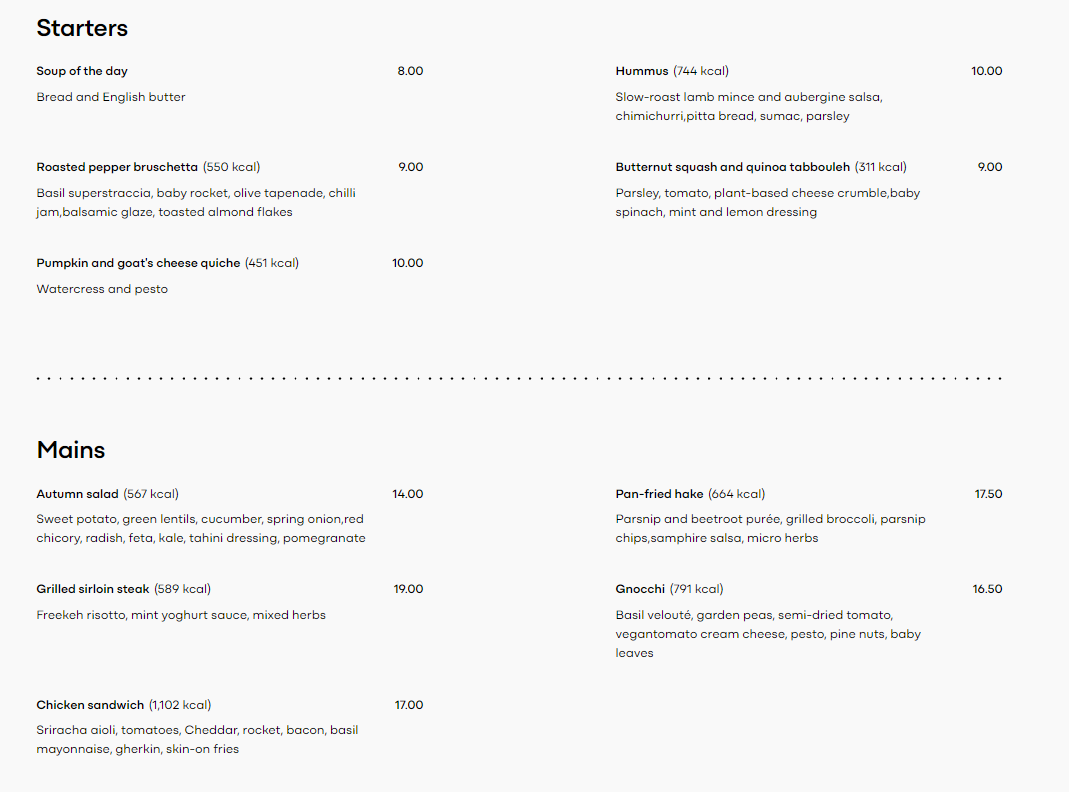Click the 17.50 pan-fried hake price
1069x792 pixels.
coord(988,494)
